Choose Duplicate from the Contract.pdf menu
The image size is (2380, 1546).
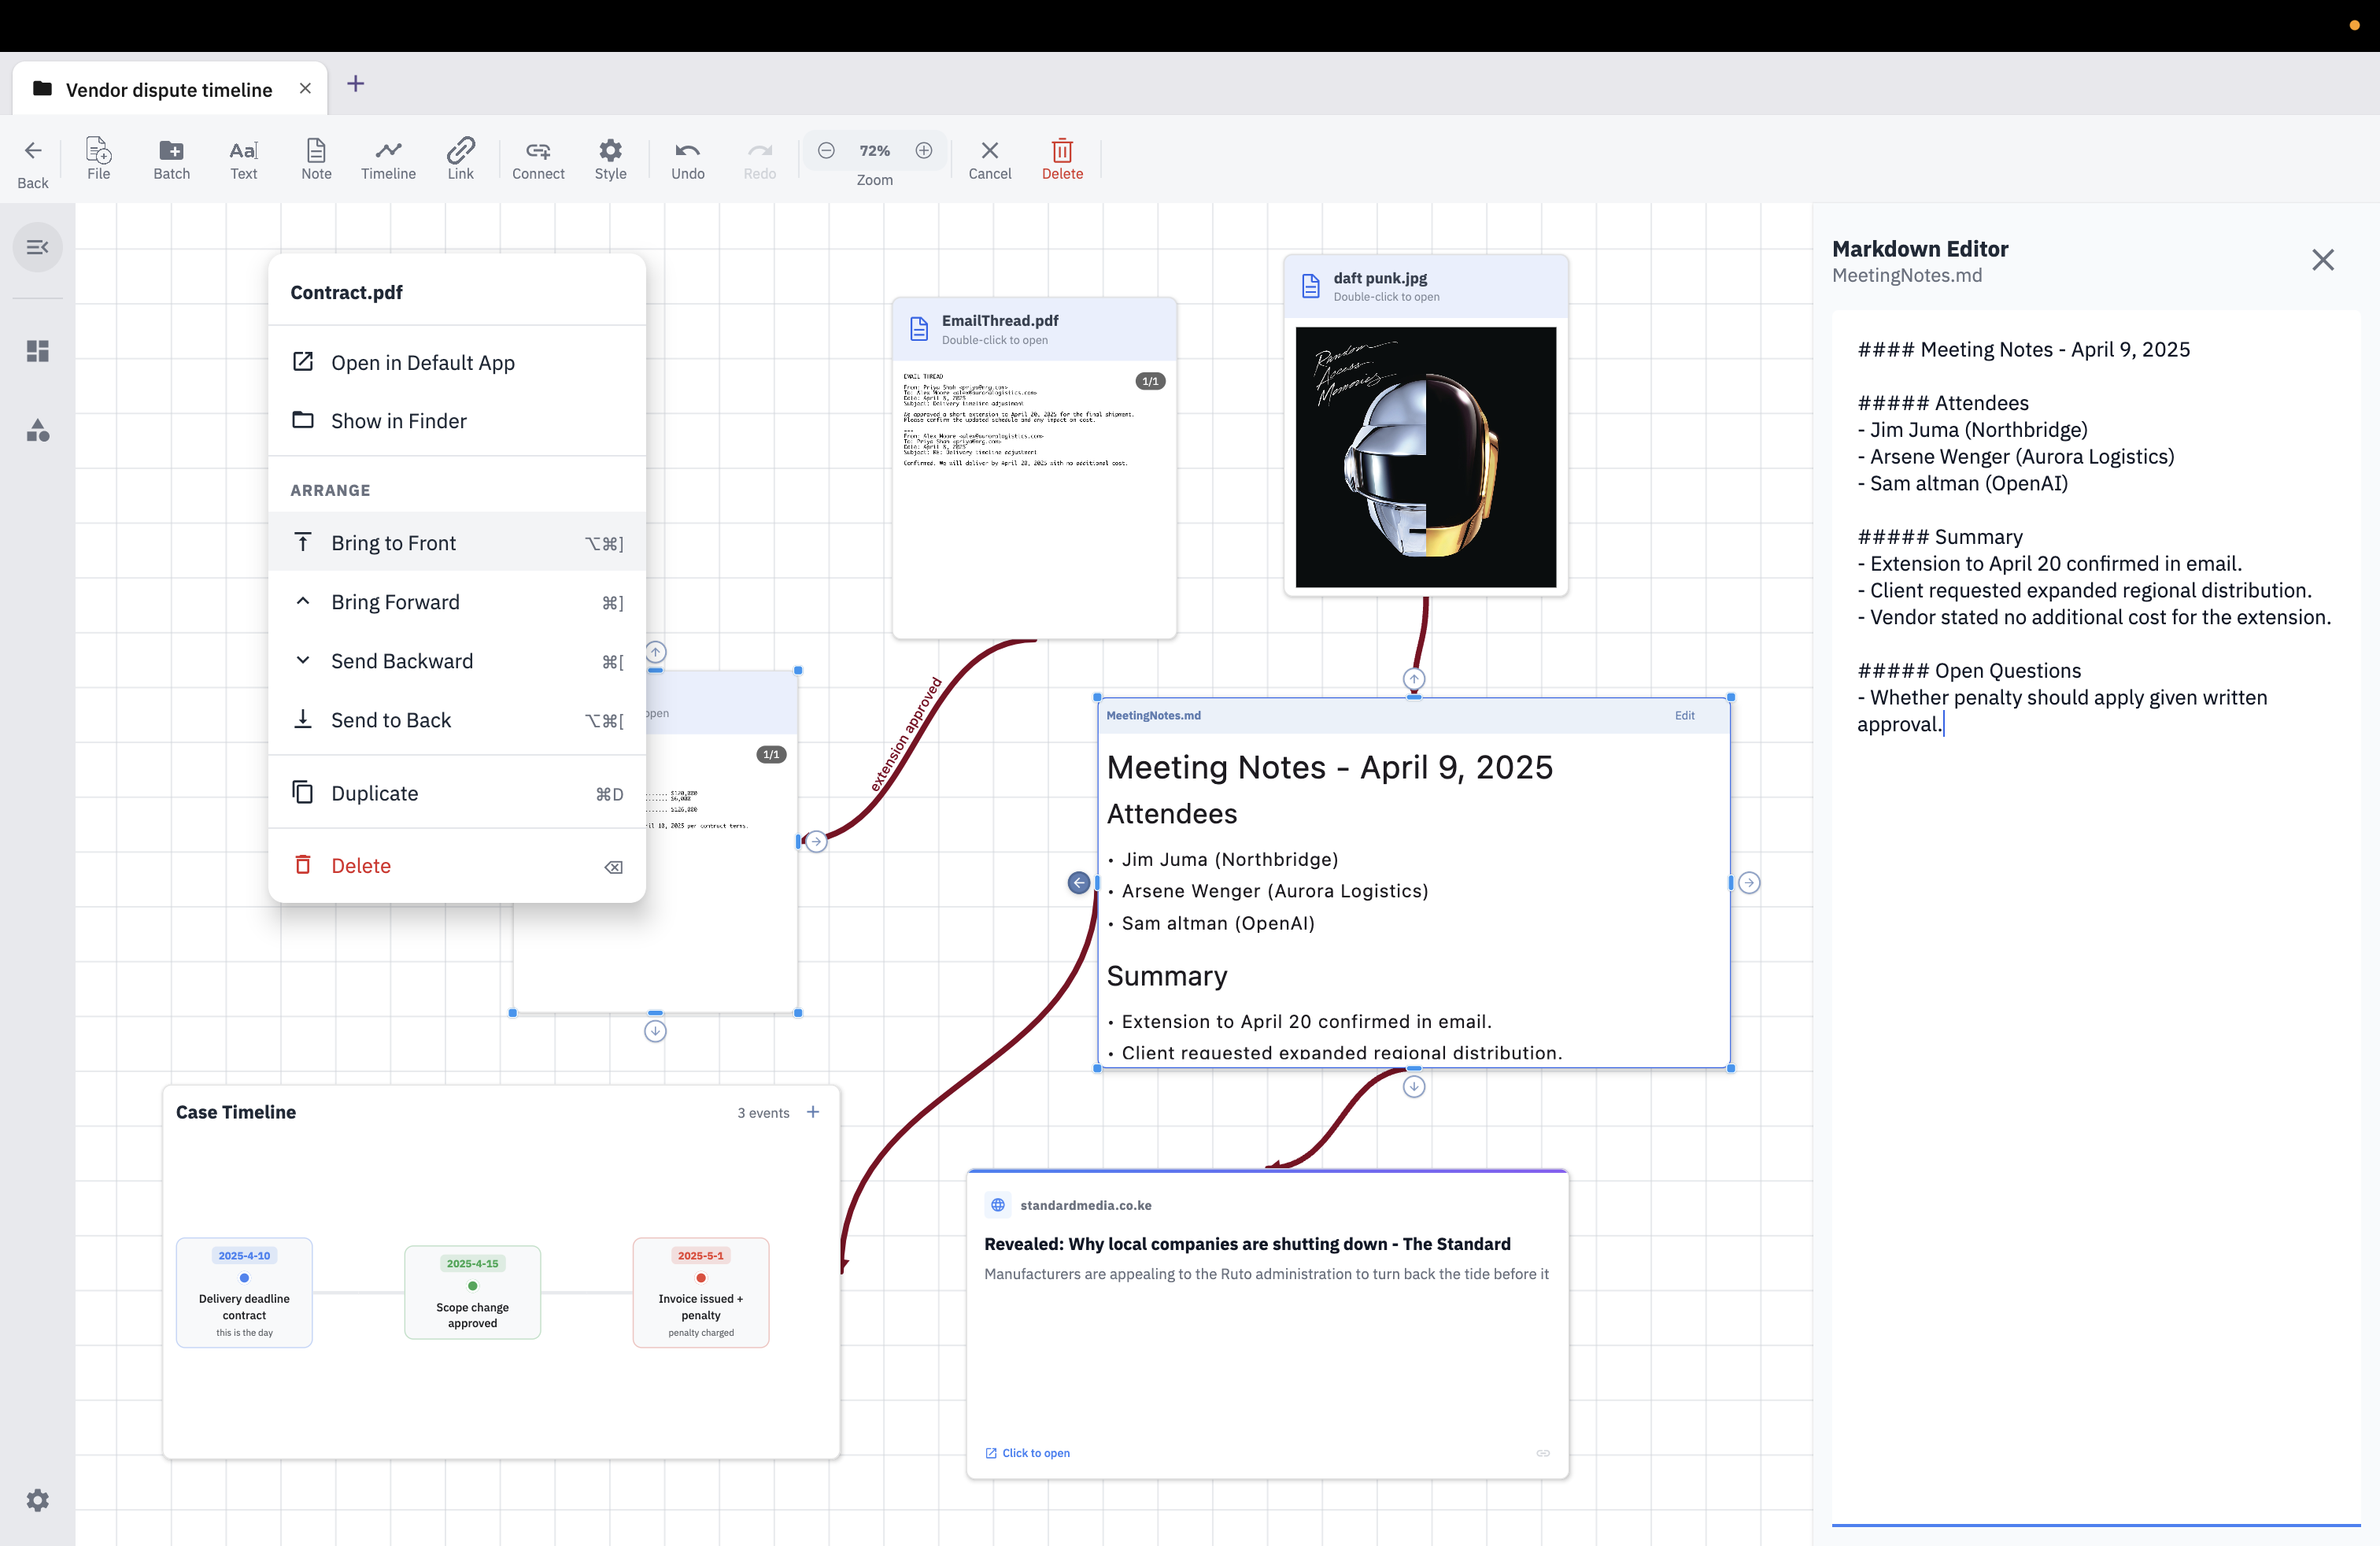[375, 793]
